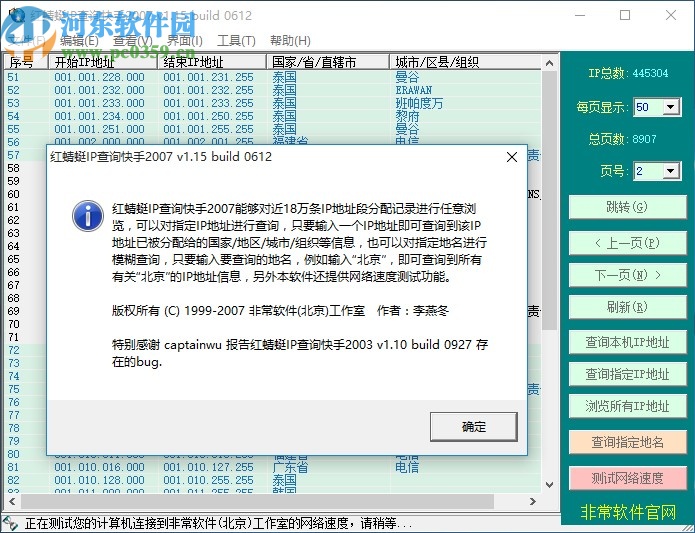Click the status bar network icon

click(10, 524)
